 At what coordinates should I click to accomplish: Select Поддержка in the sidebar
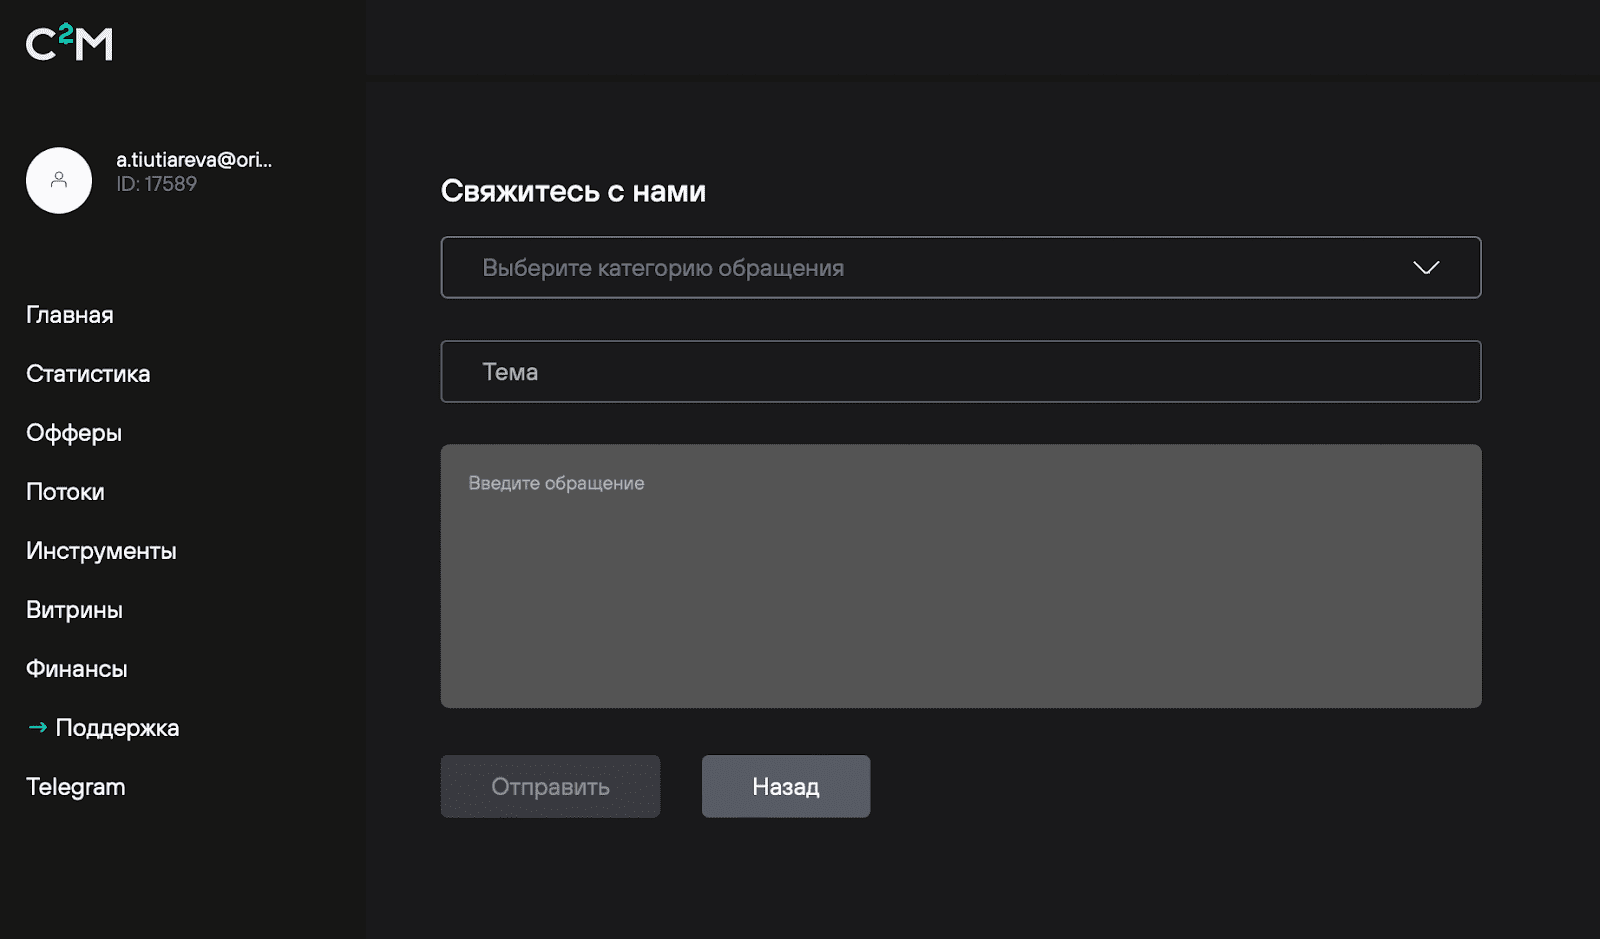(x=117, y=728)
